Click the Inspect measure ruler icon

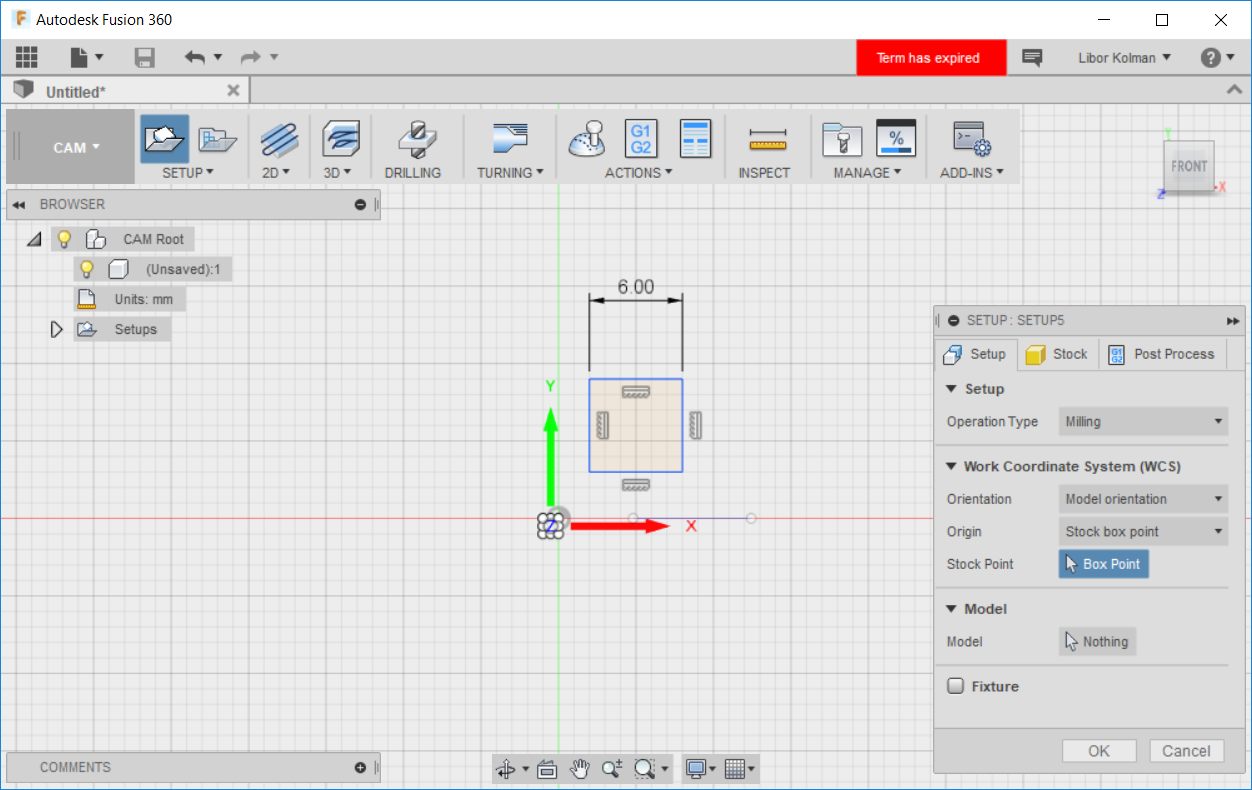coord(767,139)
